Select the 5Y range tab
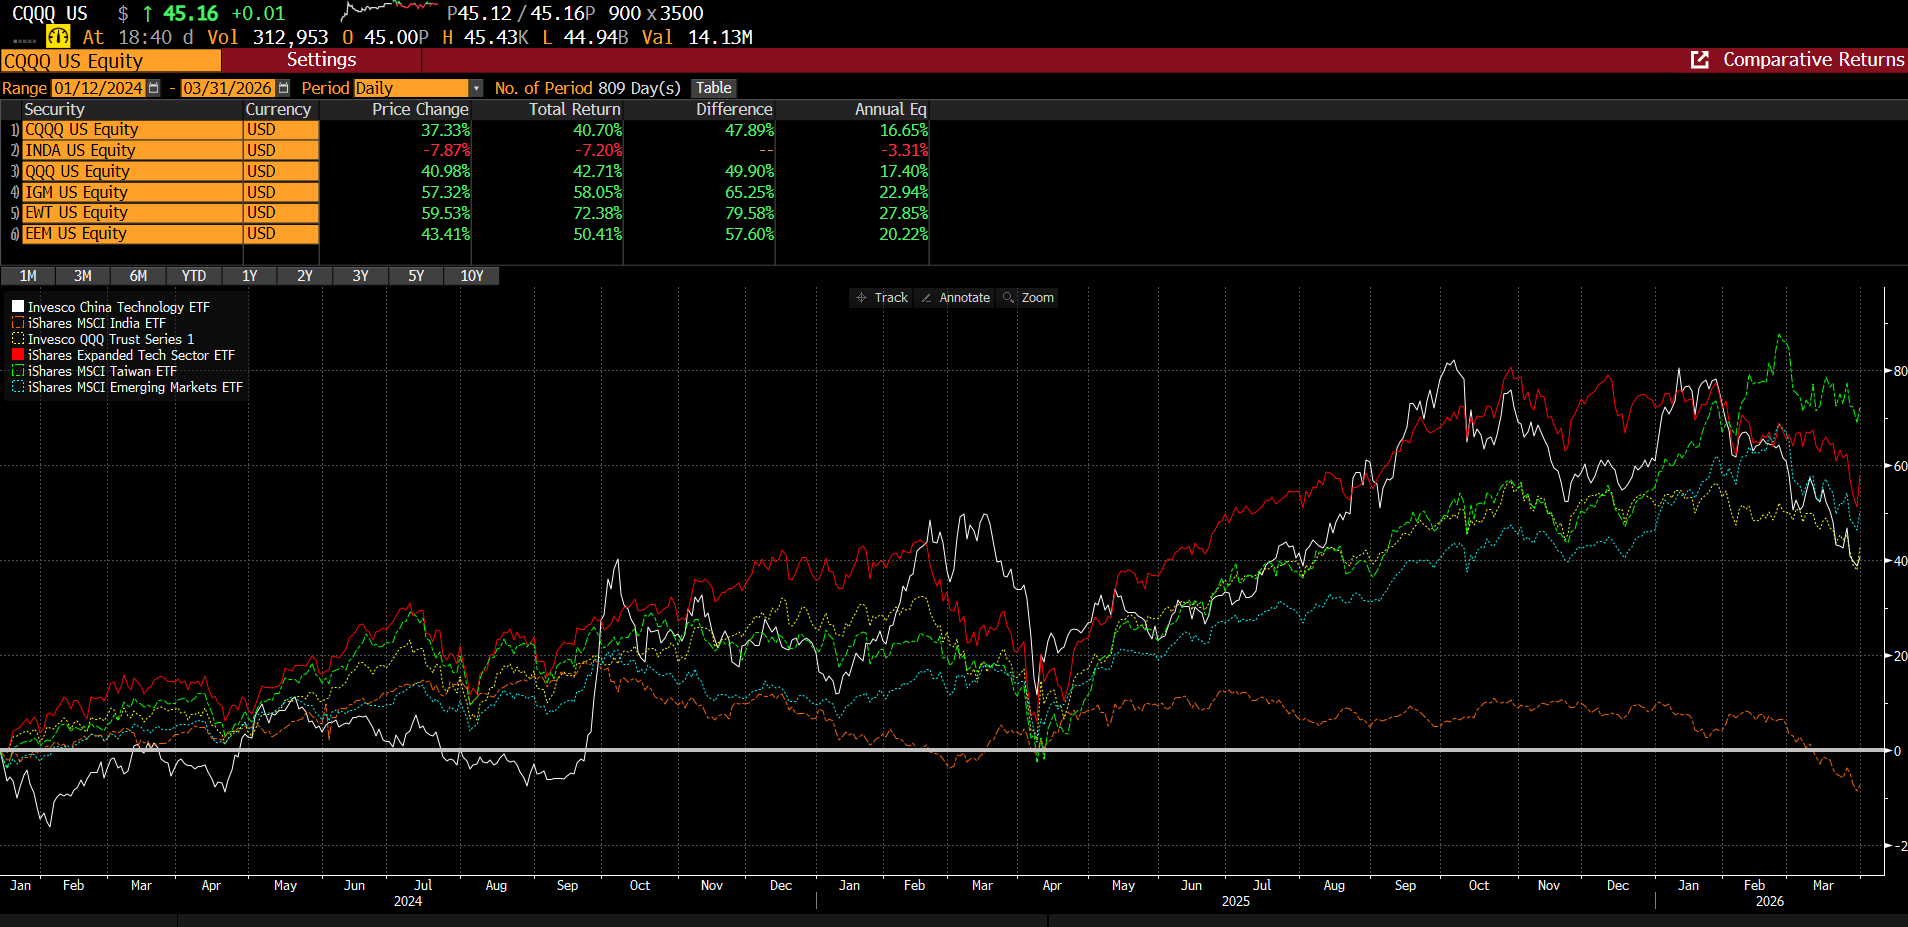 tap(416, 276)
